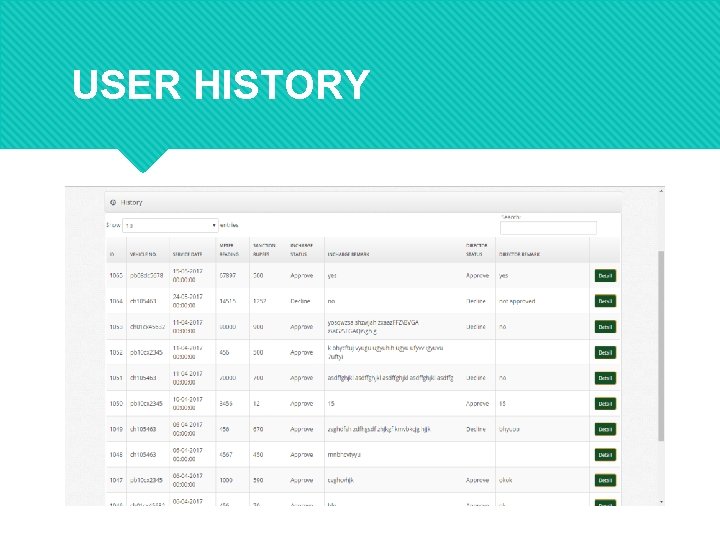Viewport: 720px width, 540px height.
Task: Click the incharge remark '15' in row 1050
Action: point(331,404)
